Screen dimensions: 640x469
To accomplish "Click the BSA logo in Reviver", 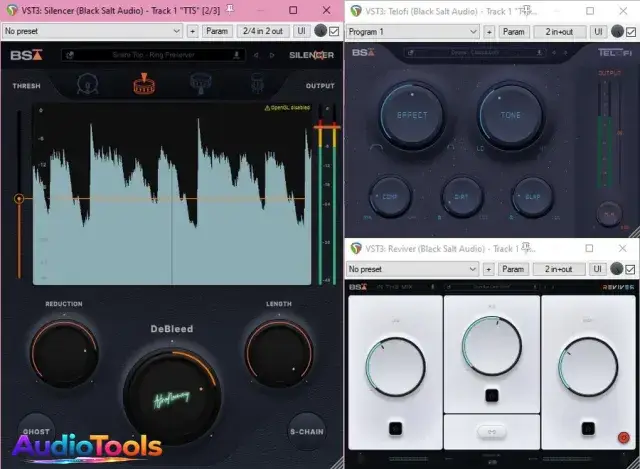I will (x=358, y=287).
